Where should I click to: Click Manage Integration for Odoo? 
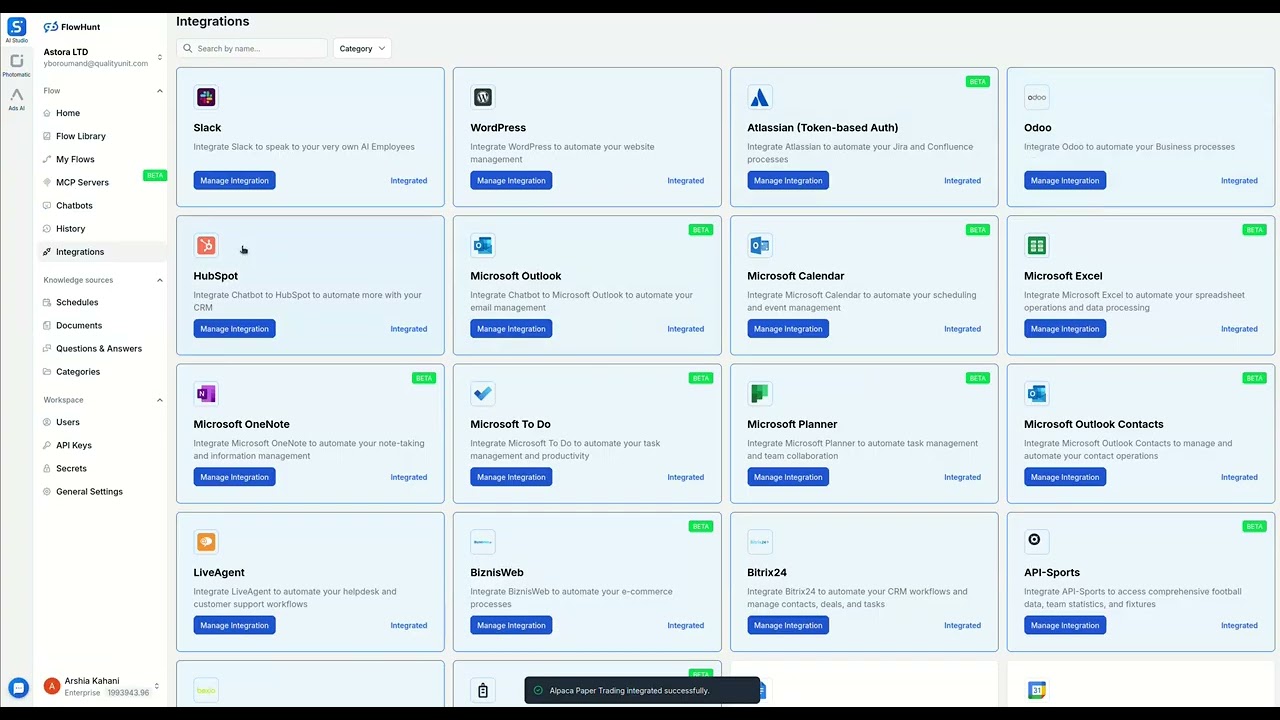(1065, 181)
